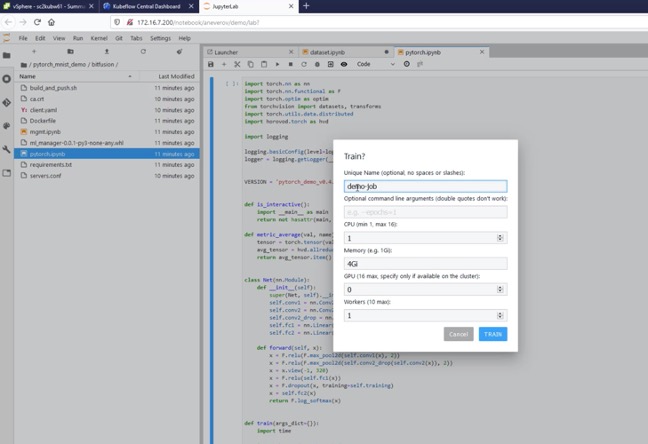Click the CPU count stepper arrows
The height and width of the screenshot is (444, 648).
(x=501, y=238)
